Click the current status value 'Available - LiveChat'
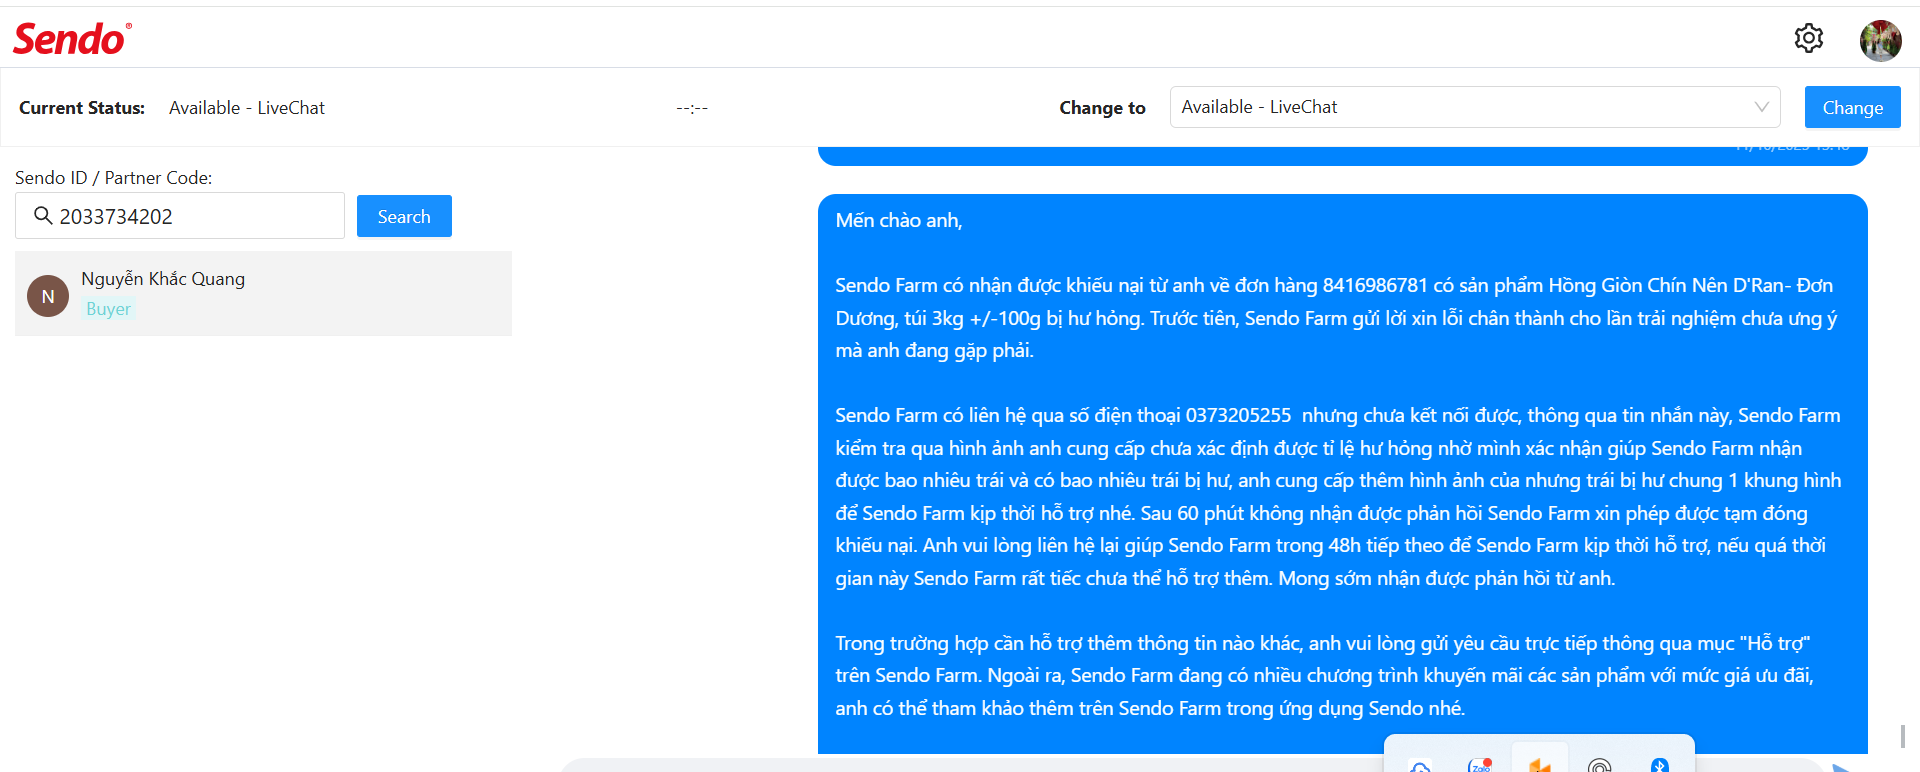The width and height of the screenshot is (1920, 772). [247, 108]
